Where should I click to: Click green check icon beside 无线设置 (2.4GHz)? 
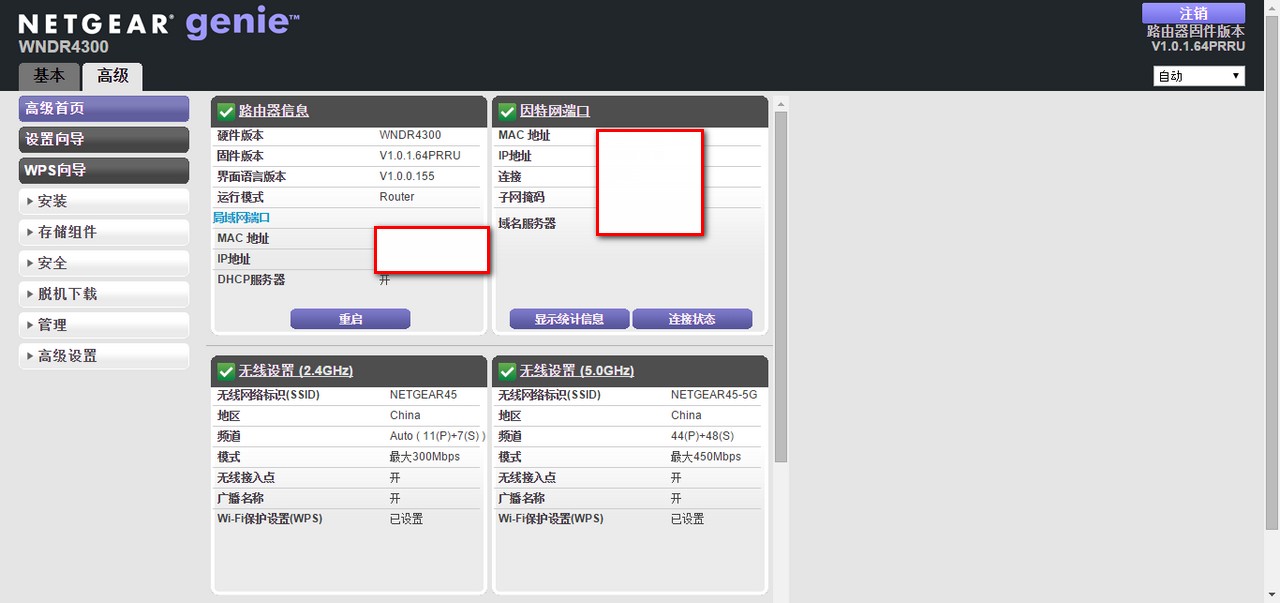[x=226, y=371]
